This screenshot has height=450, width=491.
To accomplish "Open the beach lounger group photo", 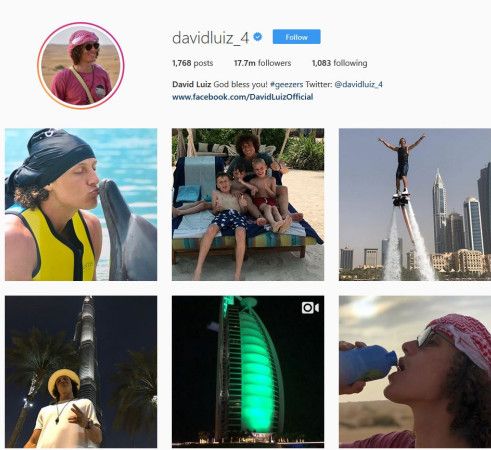I will (x=248, y=204).
